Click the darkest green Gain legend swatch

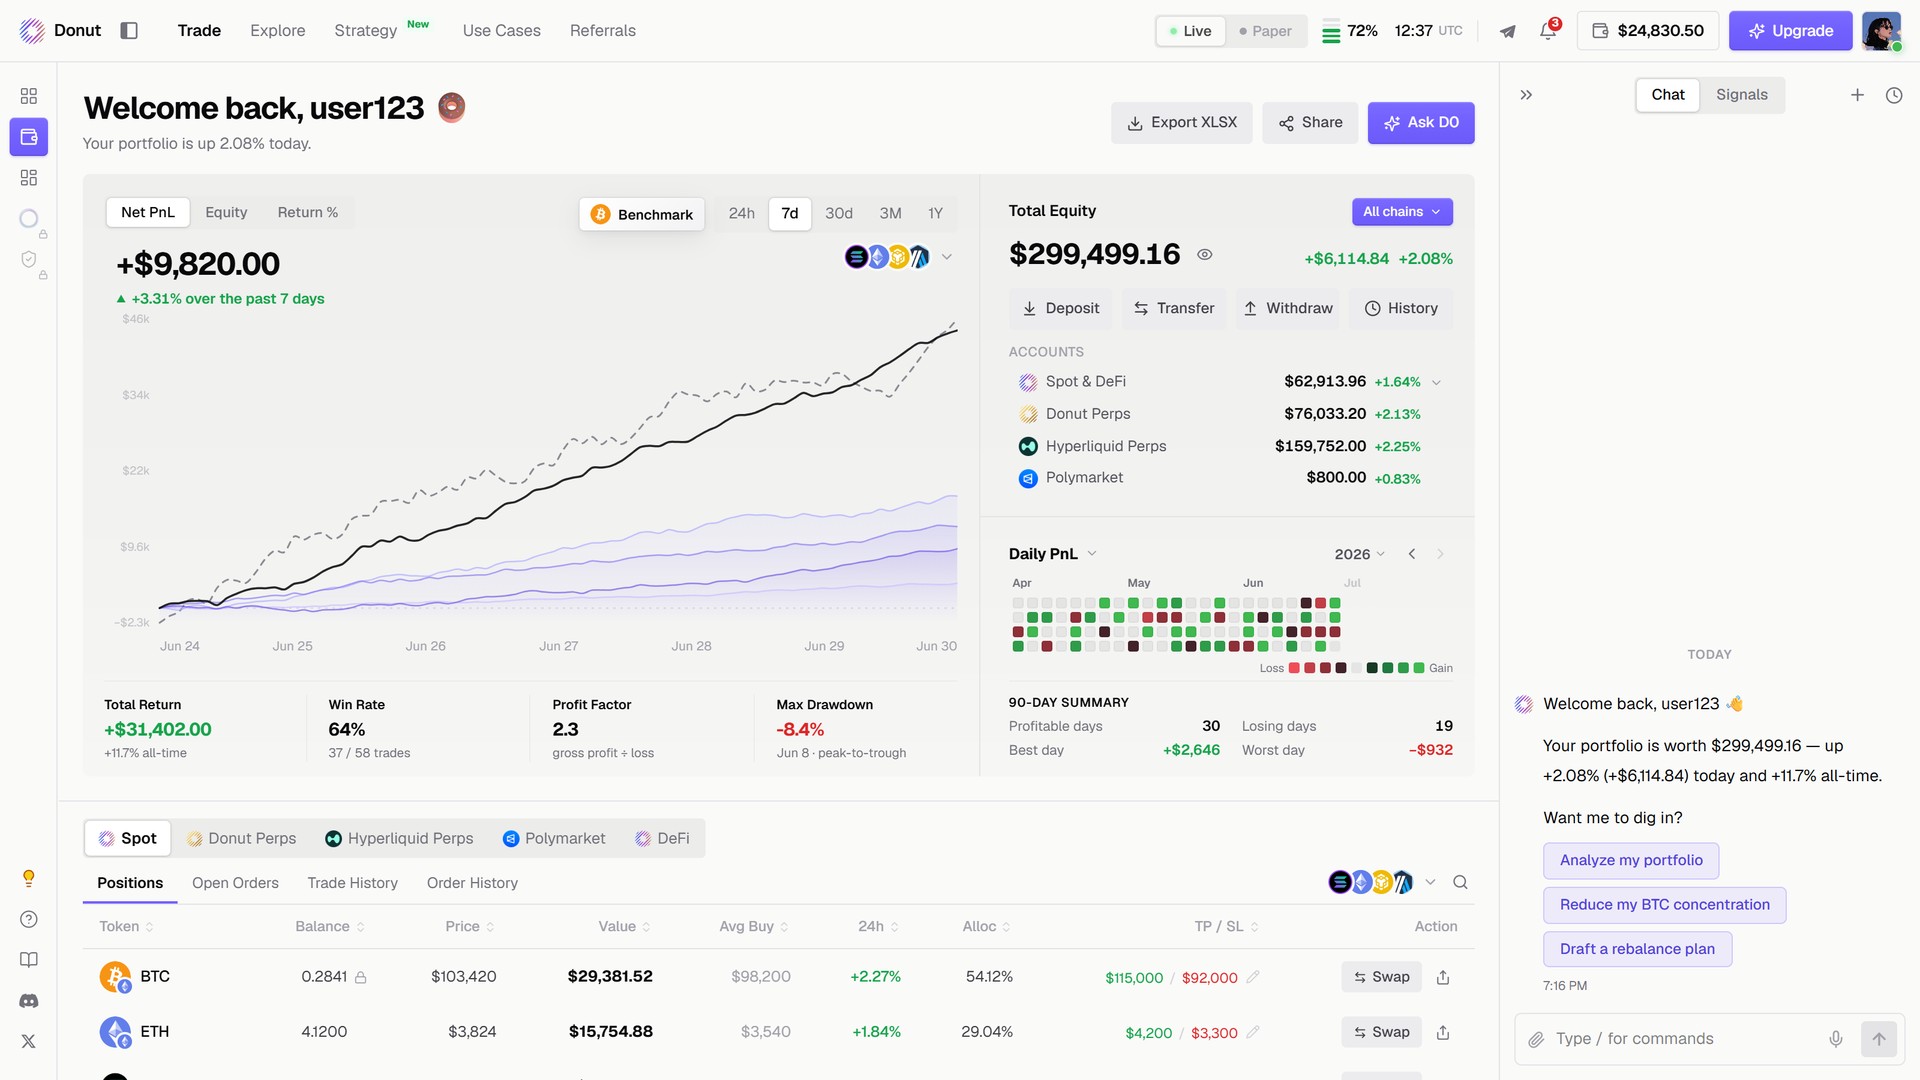point(1372,668)
